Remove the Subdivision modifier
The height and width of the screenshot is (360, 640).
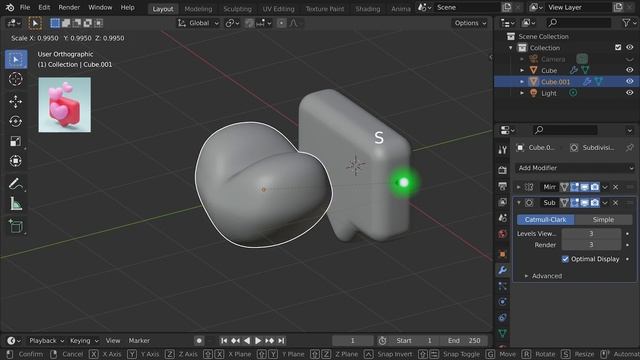pos(616,202)
